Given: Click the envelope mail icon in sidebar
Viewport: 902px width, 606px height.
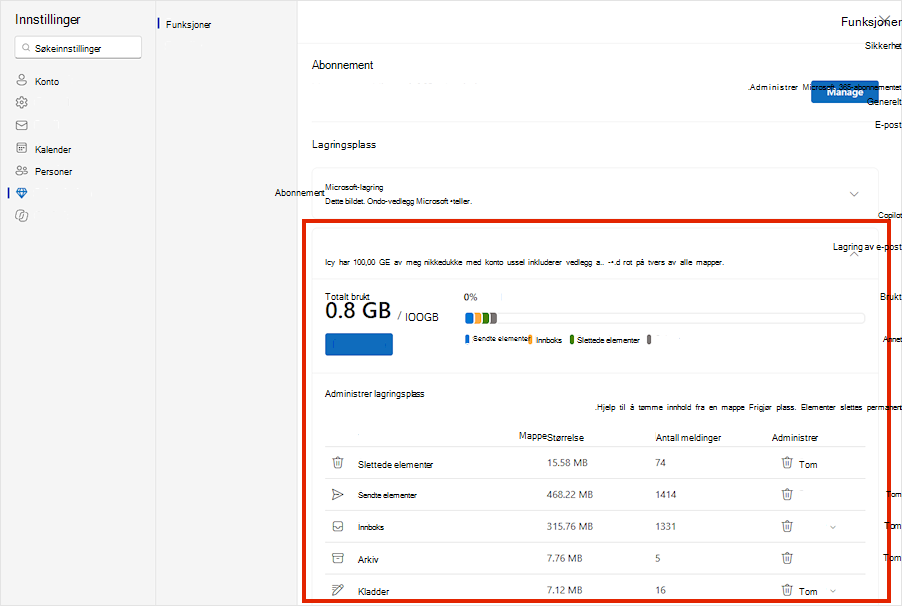Looking at the screenshot, I should 21,125.
